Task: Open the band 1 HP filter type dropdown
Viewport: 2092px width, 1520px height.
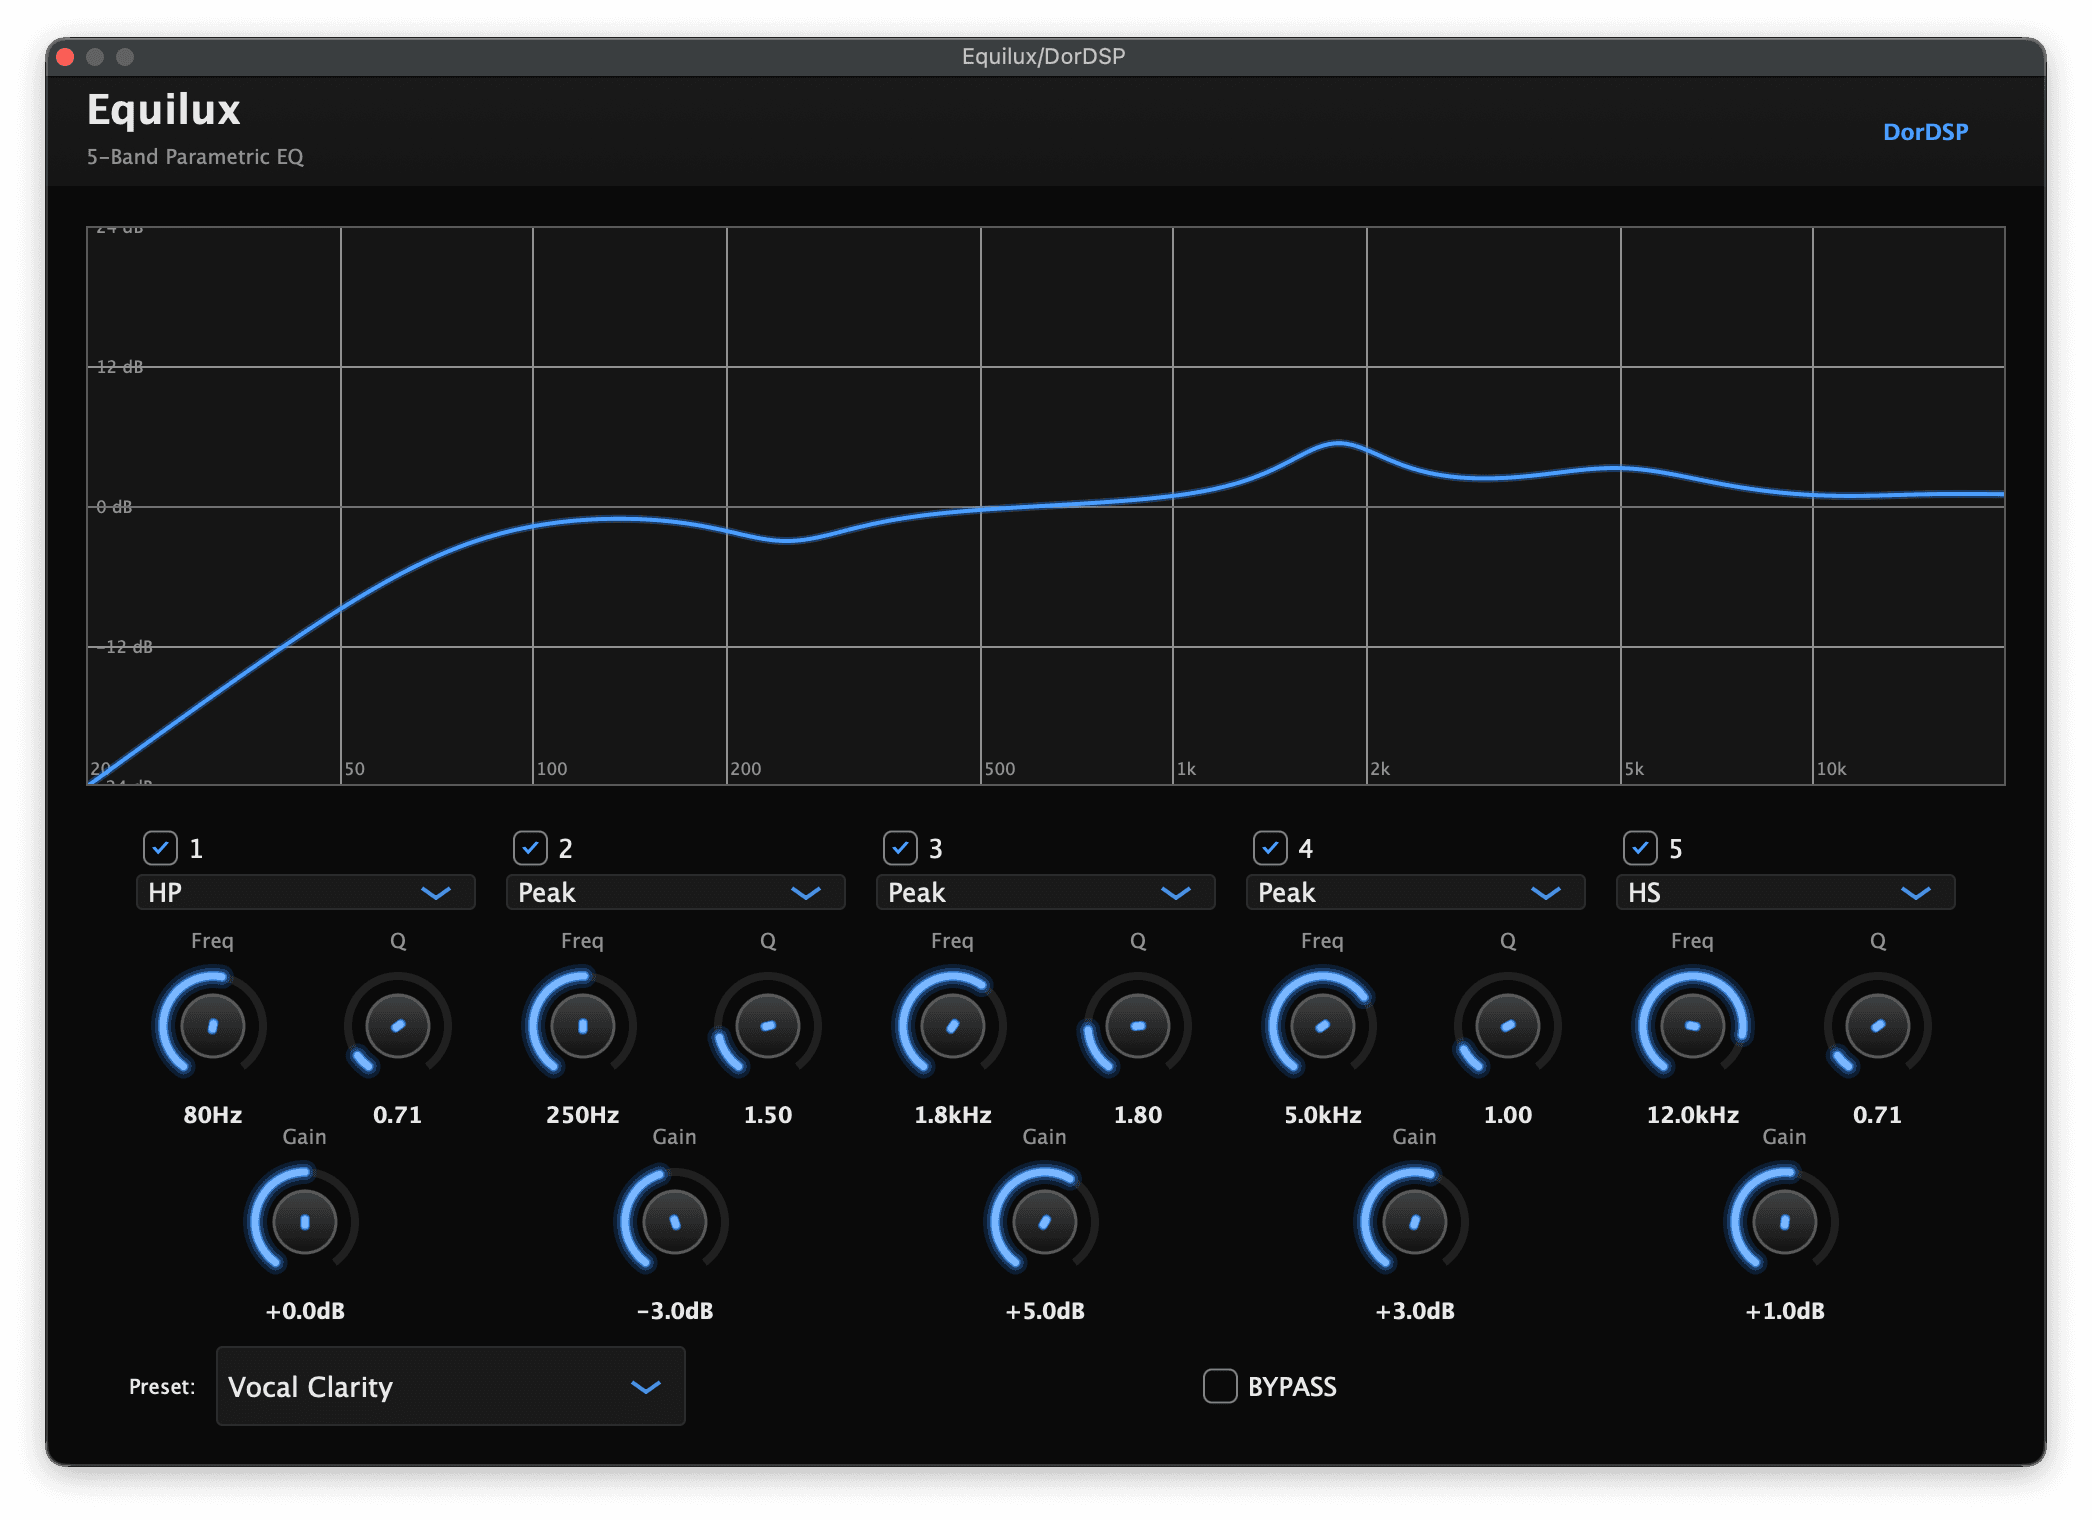Action: (305, 892)
